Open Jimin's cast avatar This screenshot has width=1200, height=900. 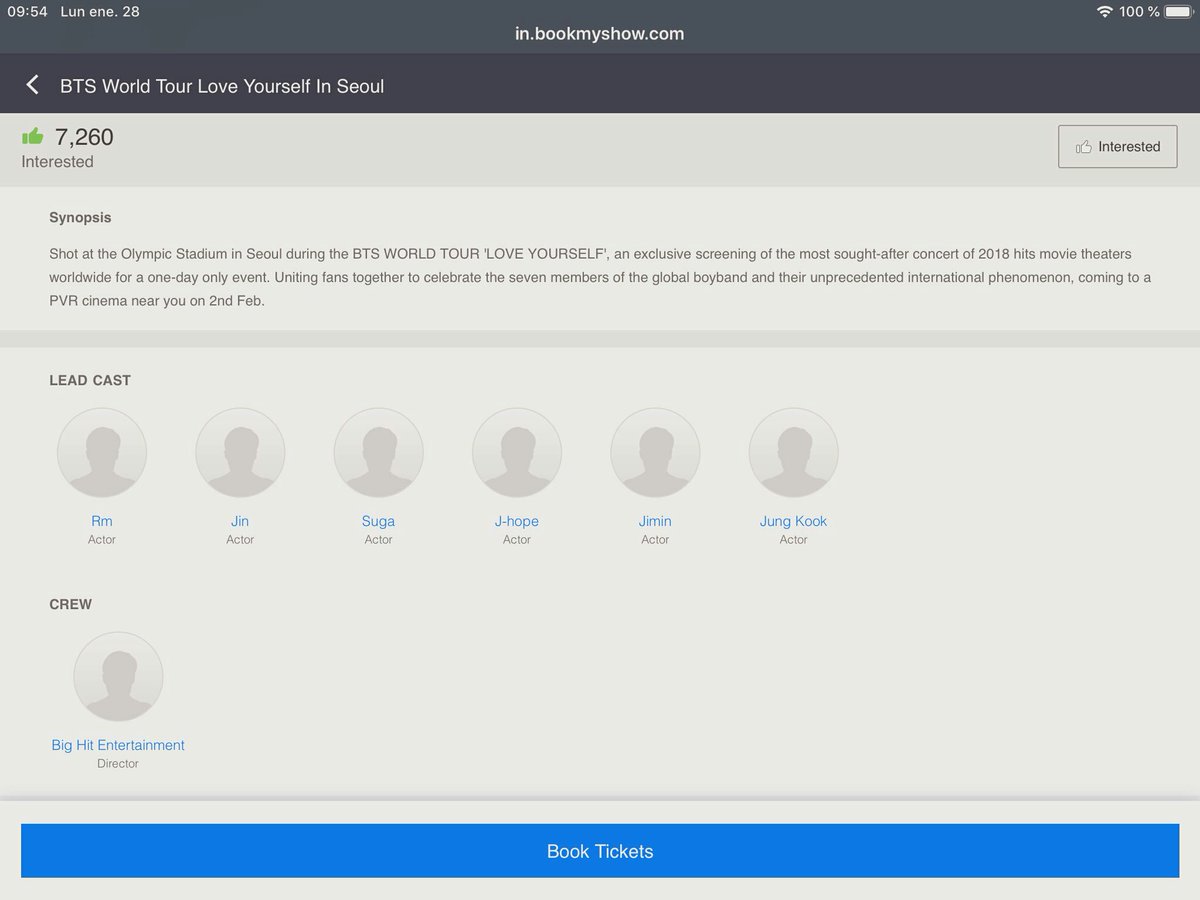click(x=655, y=453)
